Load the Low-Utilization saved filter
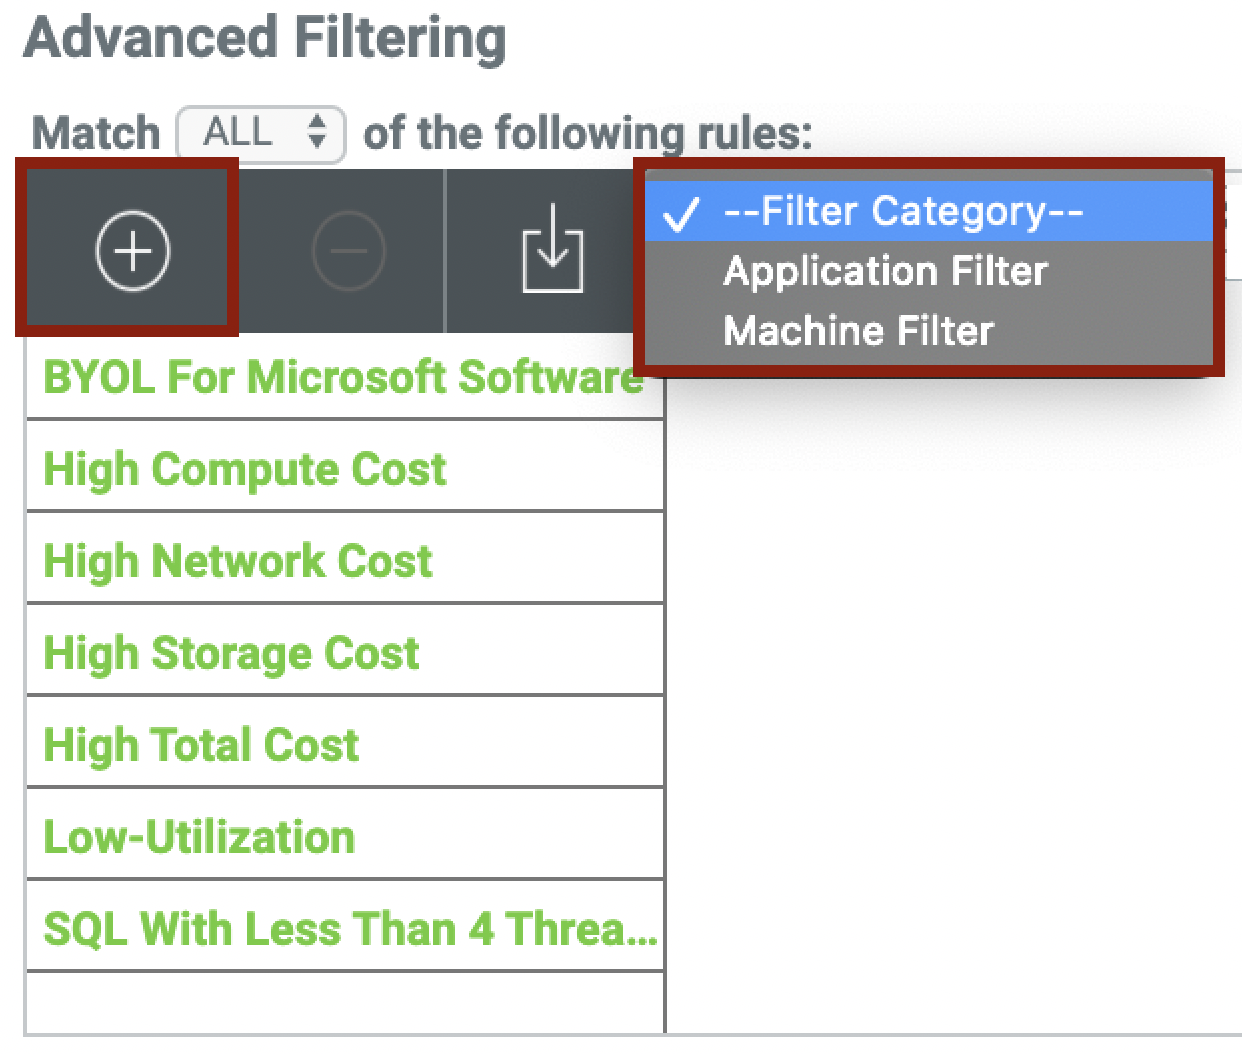The width and height of the screenshot is (1242, 1054). [x=199, y=837]
